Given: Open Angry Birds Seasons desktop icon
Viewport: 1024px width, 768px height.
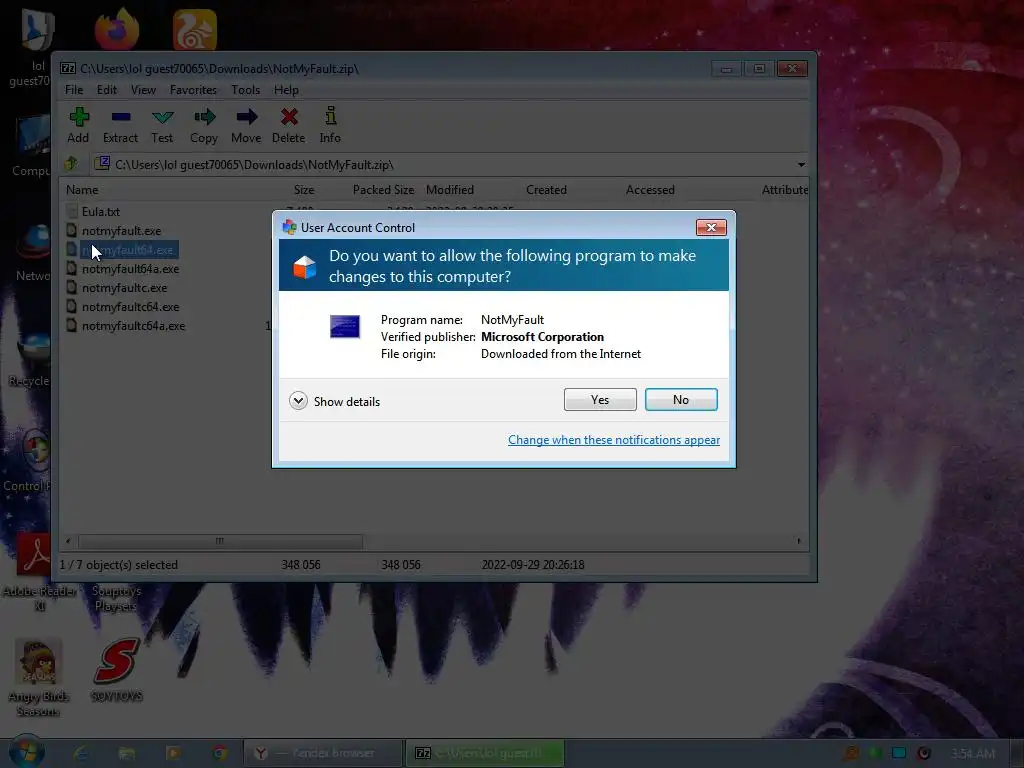Looking at the screenshot, I should pyautogui.click(x=39, y=677).
